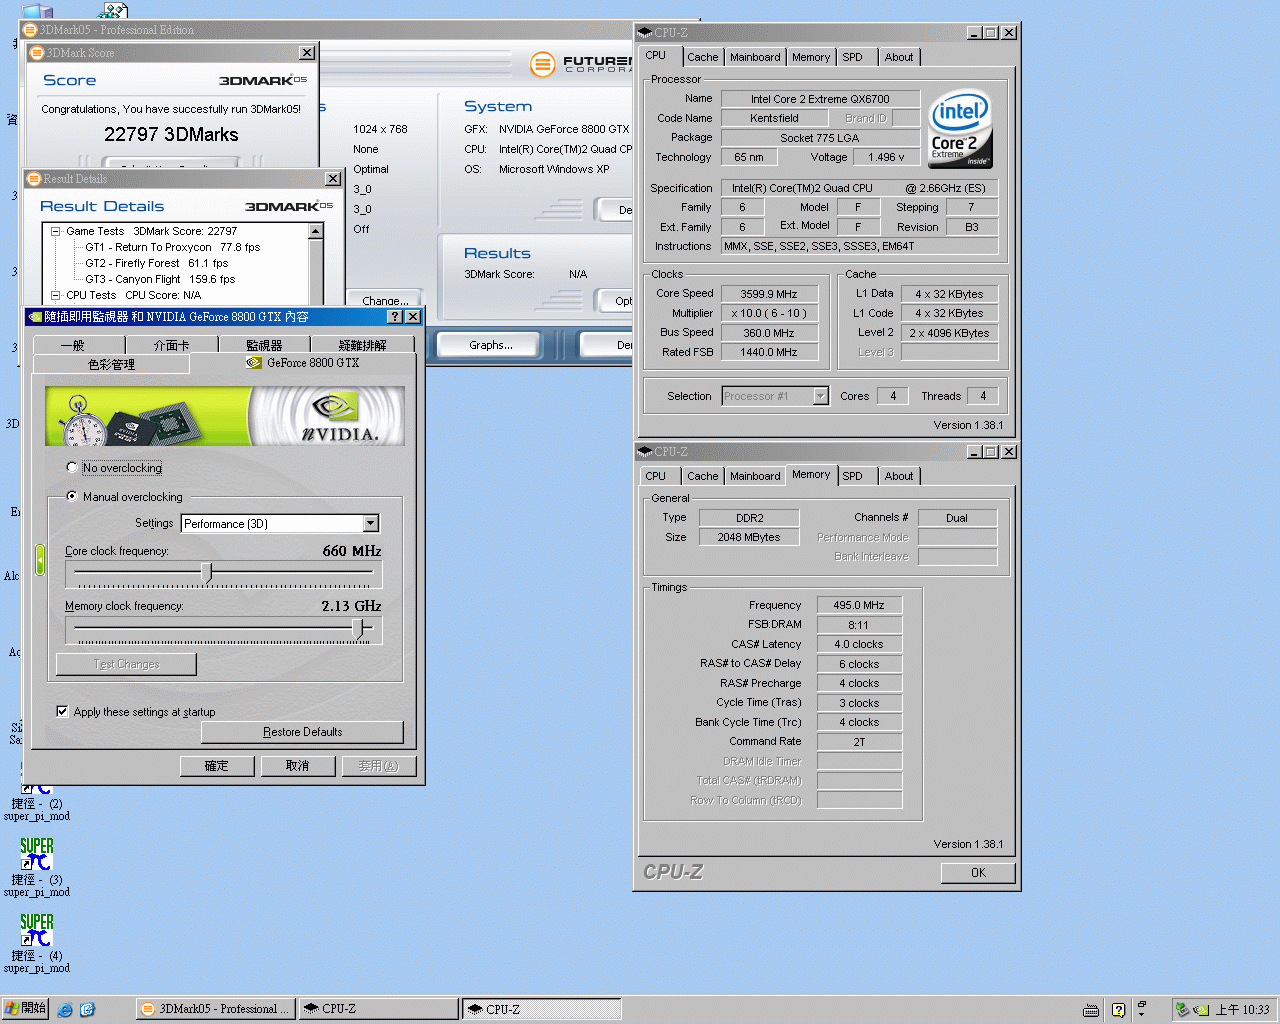This screenshot has width=1280, height=1024.
Task: Open Internet Explorer from the quick launch bar
Action: point(65,1010)
